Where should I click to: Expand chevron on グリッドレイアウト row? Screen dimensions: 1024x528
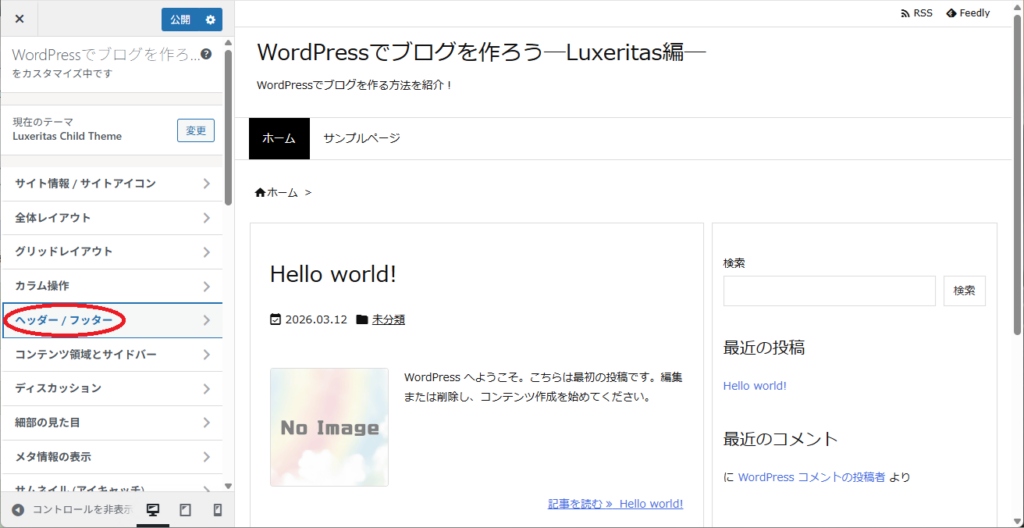coord(206,252)
